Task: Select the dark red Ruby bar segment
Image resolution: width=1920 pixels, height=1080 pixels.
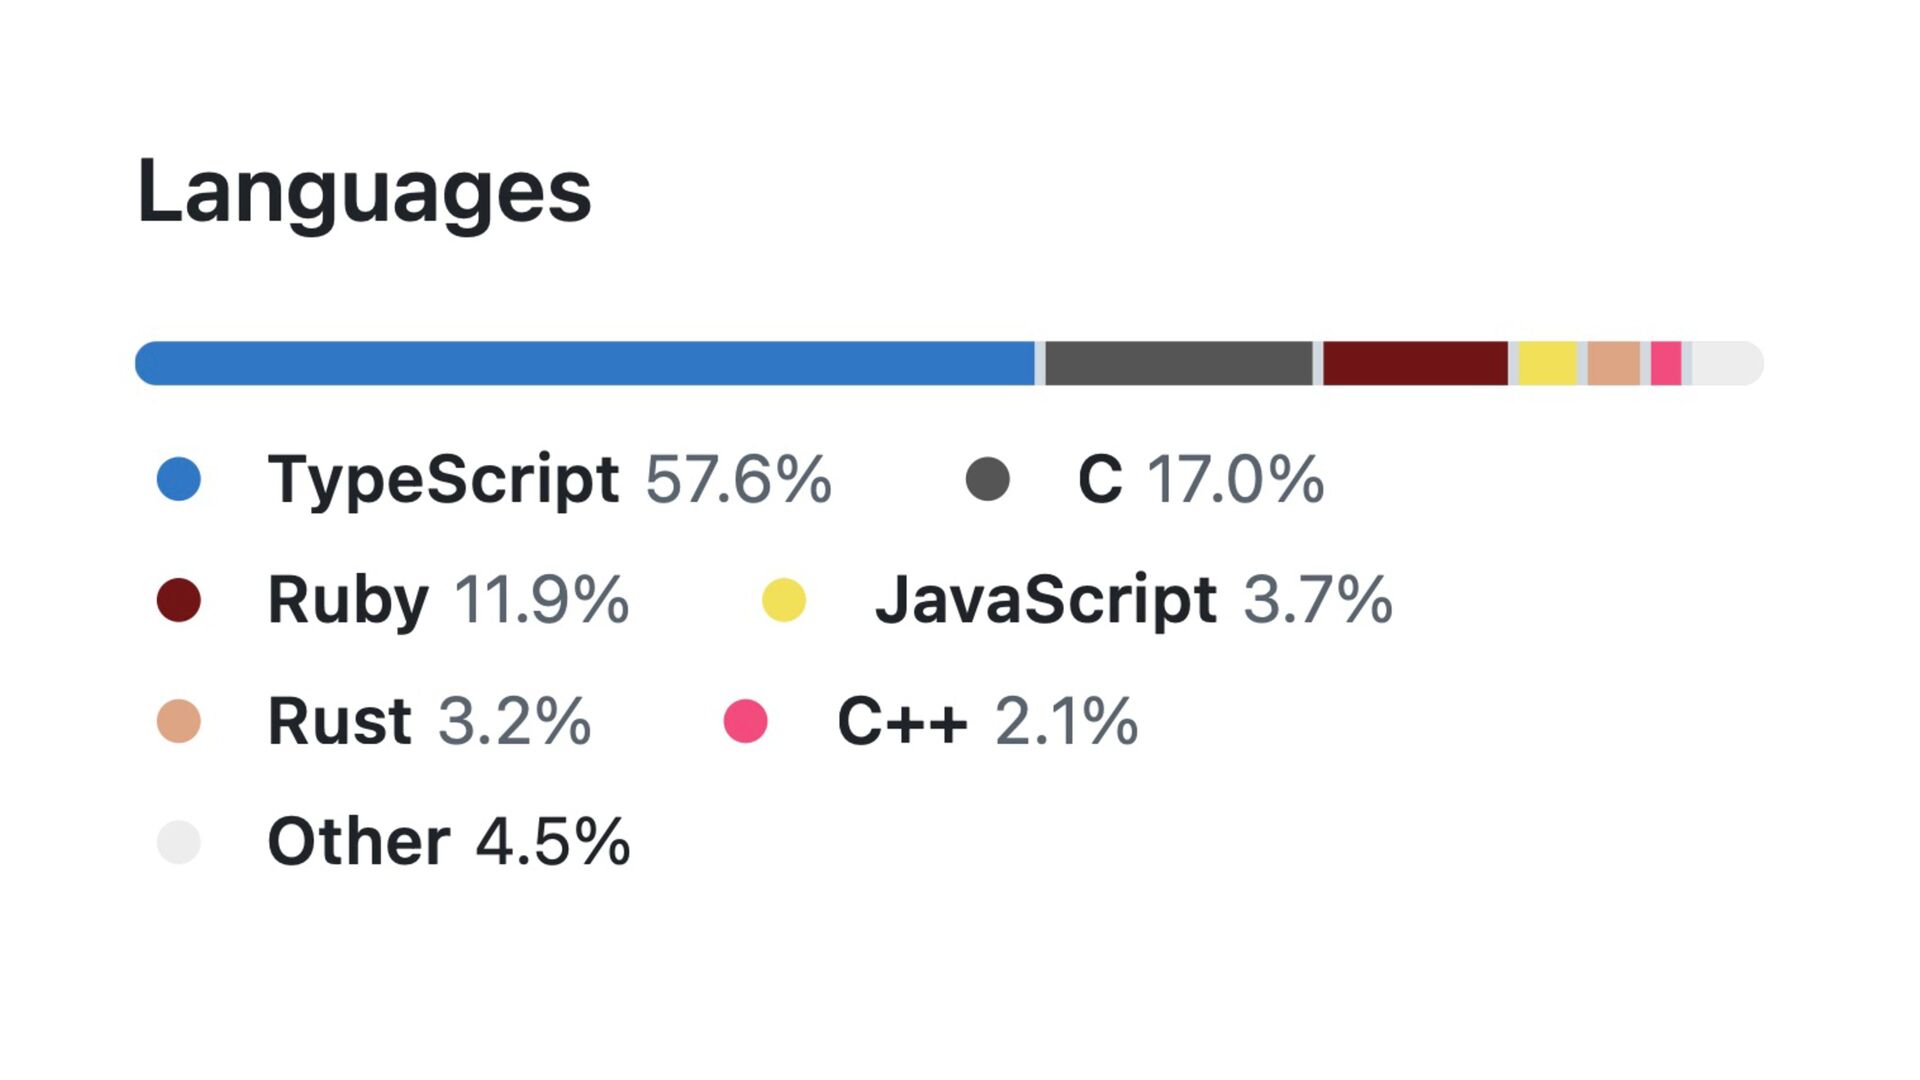Action: click(x=1415, y=363)
